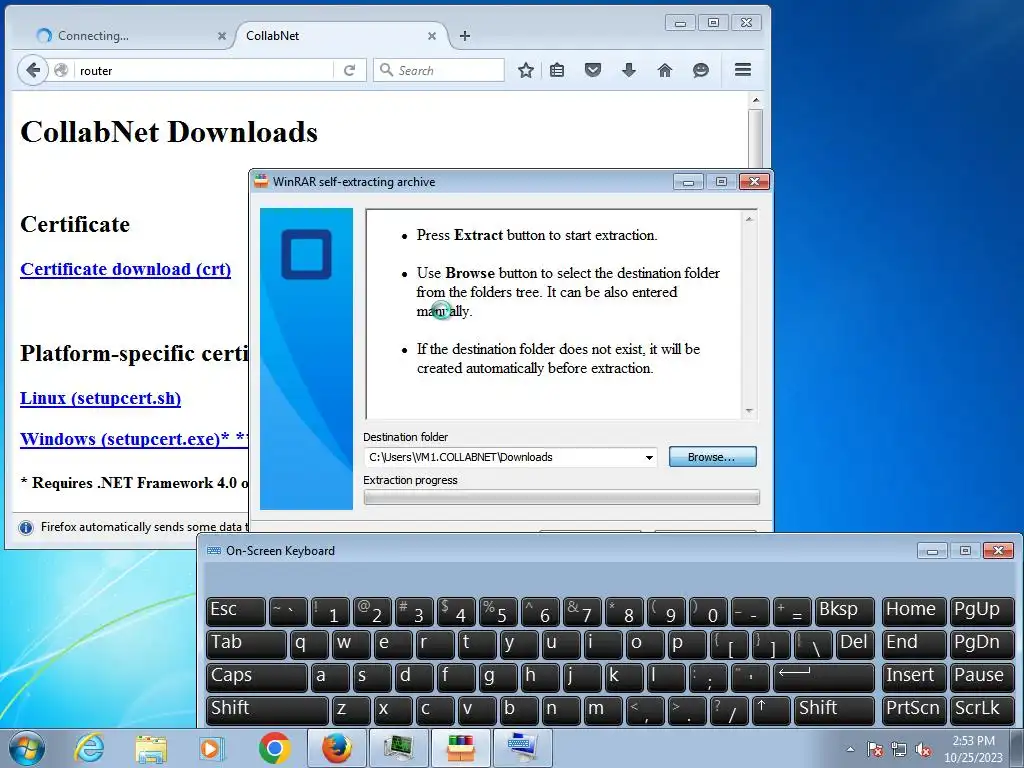Click Enter arrow key on keyboard
The height and width of the screenshot is (768, 1024).
coord(824,677)
